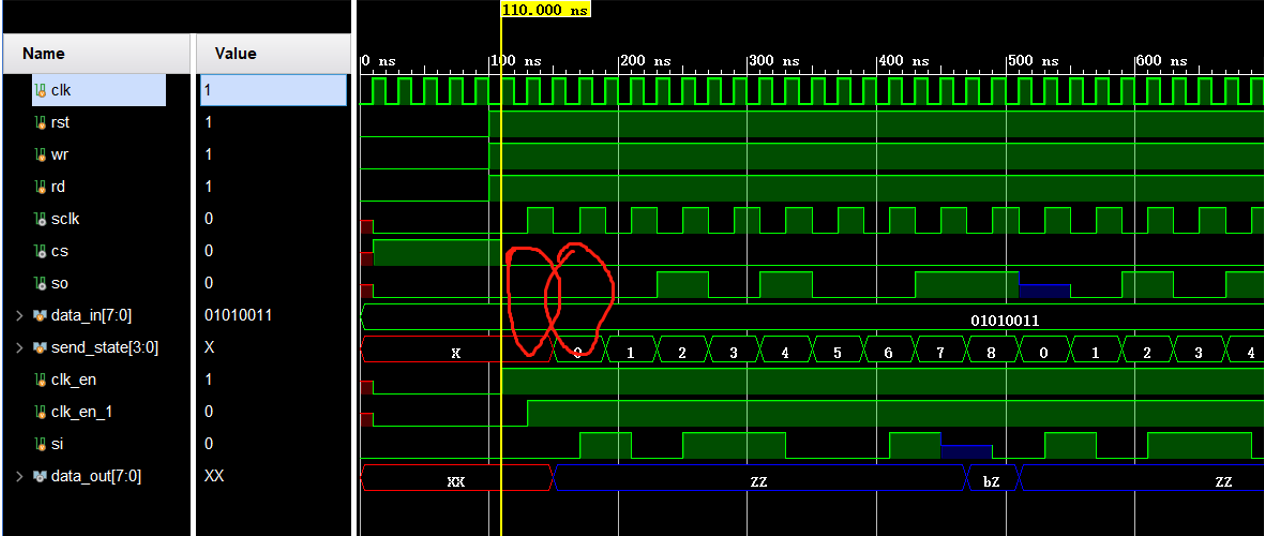
Task: Select the so signal name
Action: pyautogui.click(x=60, y=283)
